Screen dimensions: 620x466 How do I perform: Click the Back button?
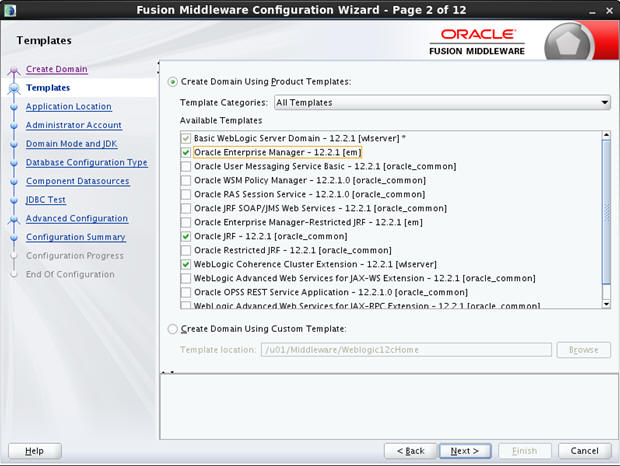click(x=410, y=451)
